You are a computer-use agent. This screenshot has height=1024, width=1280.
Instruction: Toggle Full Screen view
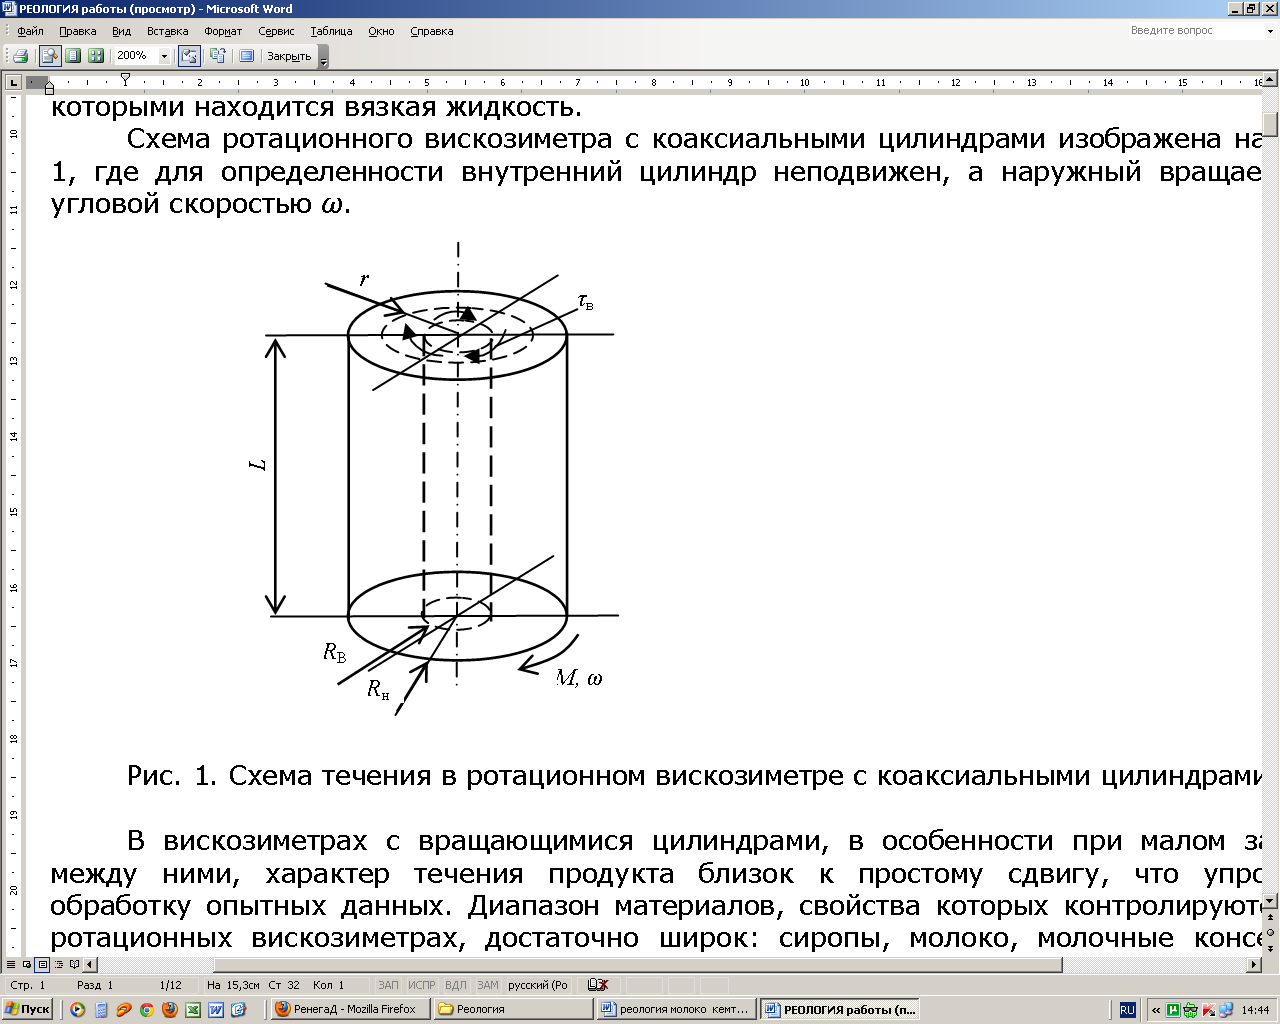point(246,56)
